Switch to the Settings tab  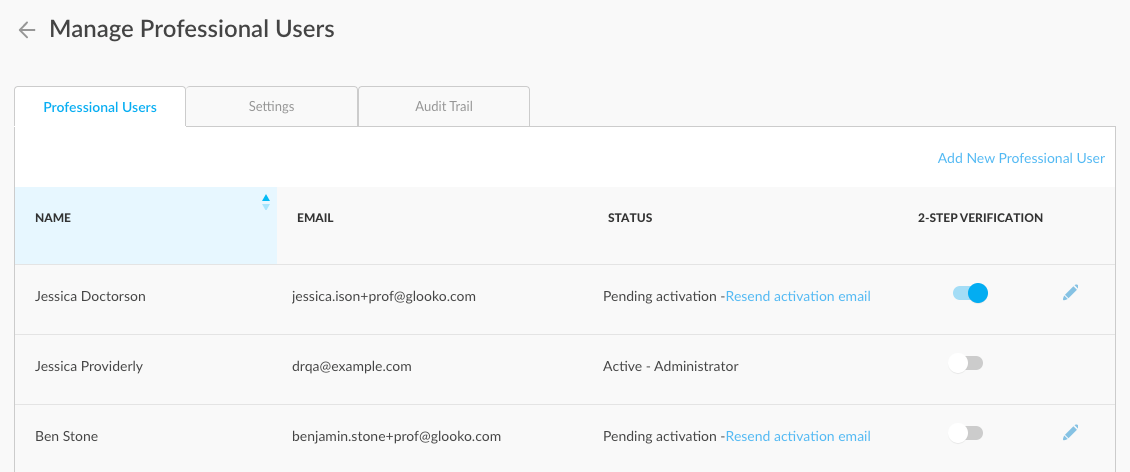(x=272, y=106)
